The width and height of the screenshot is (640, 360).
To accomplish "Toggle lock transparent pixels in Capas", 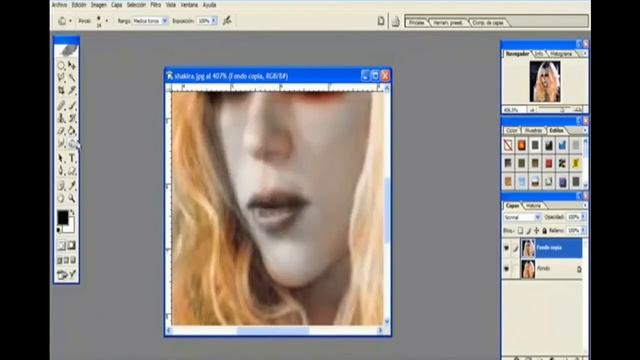I will [x=520, y=231].
